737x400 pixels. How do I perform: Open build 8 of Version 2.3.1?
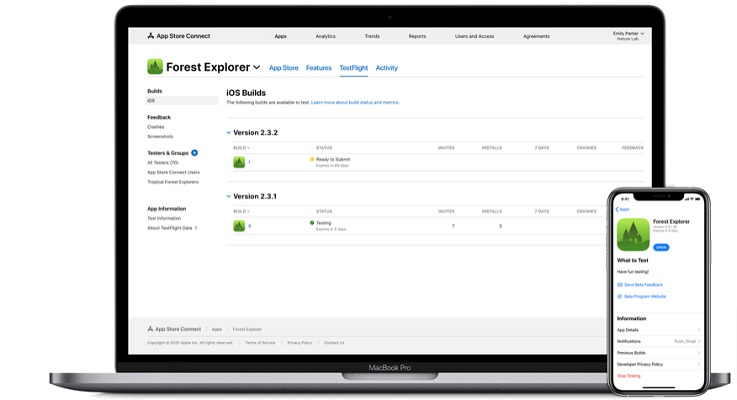249,226
